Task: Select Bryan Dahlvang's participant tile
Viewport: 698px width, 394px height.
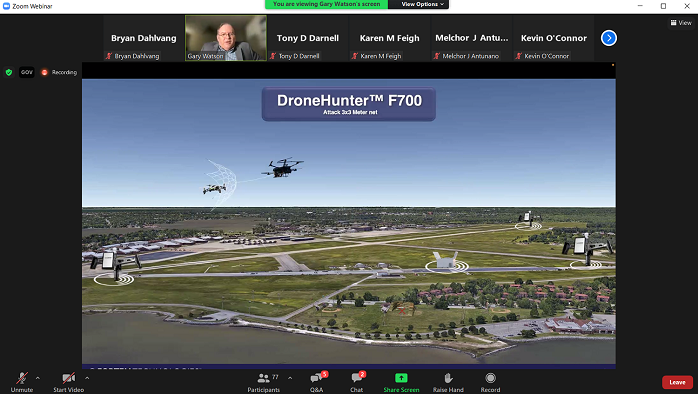Action: pos(143,38)
